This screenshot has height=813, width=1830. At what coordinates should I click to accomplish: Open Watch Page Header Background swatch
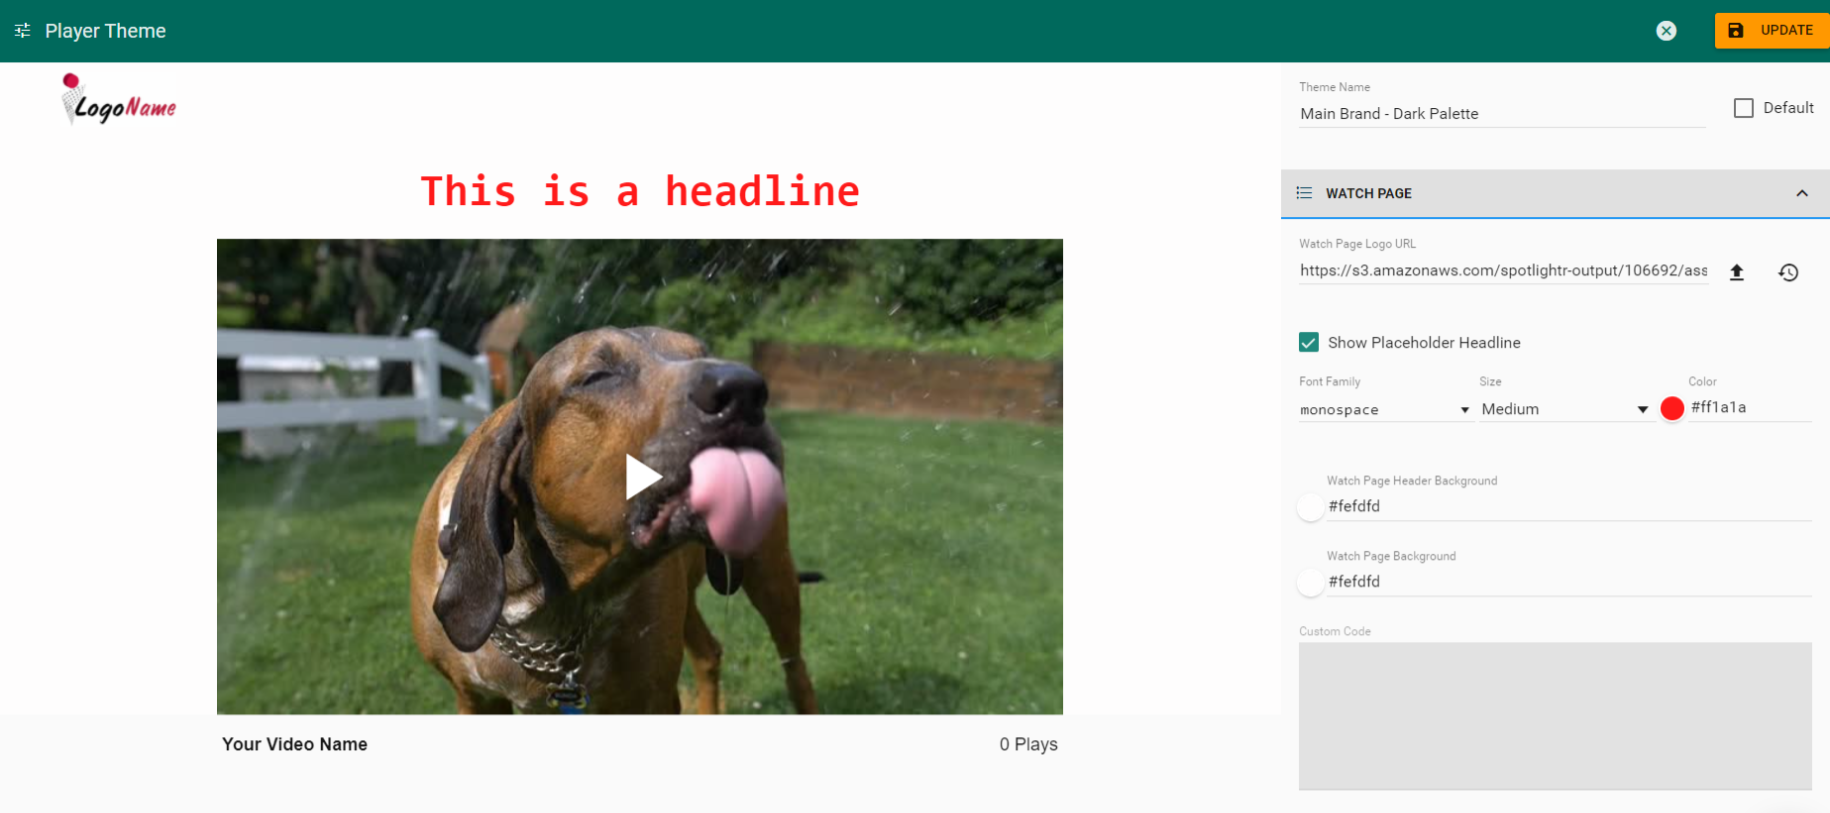(x=1311, y=507)
